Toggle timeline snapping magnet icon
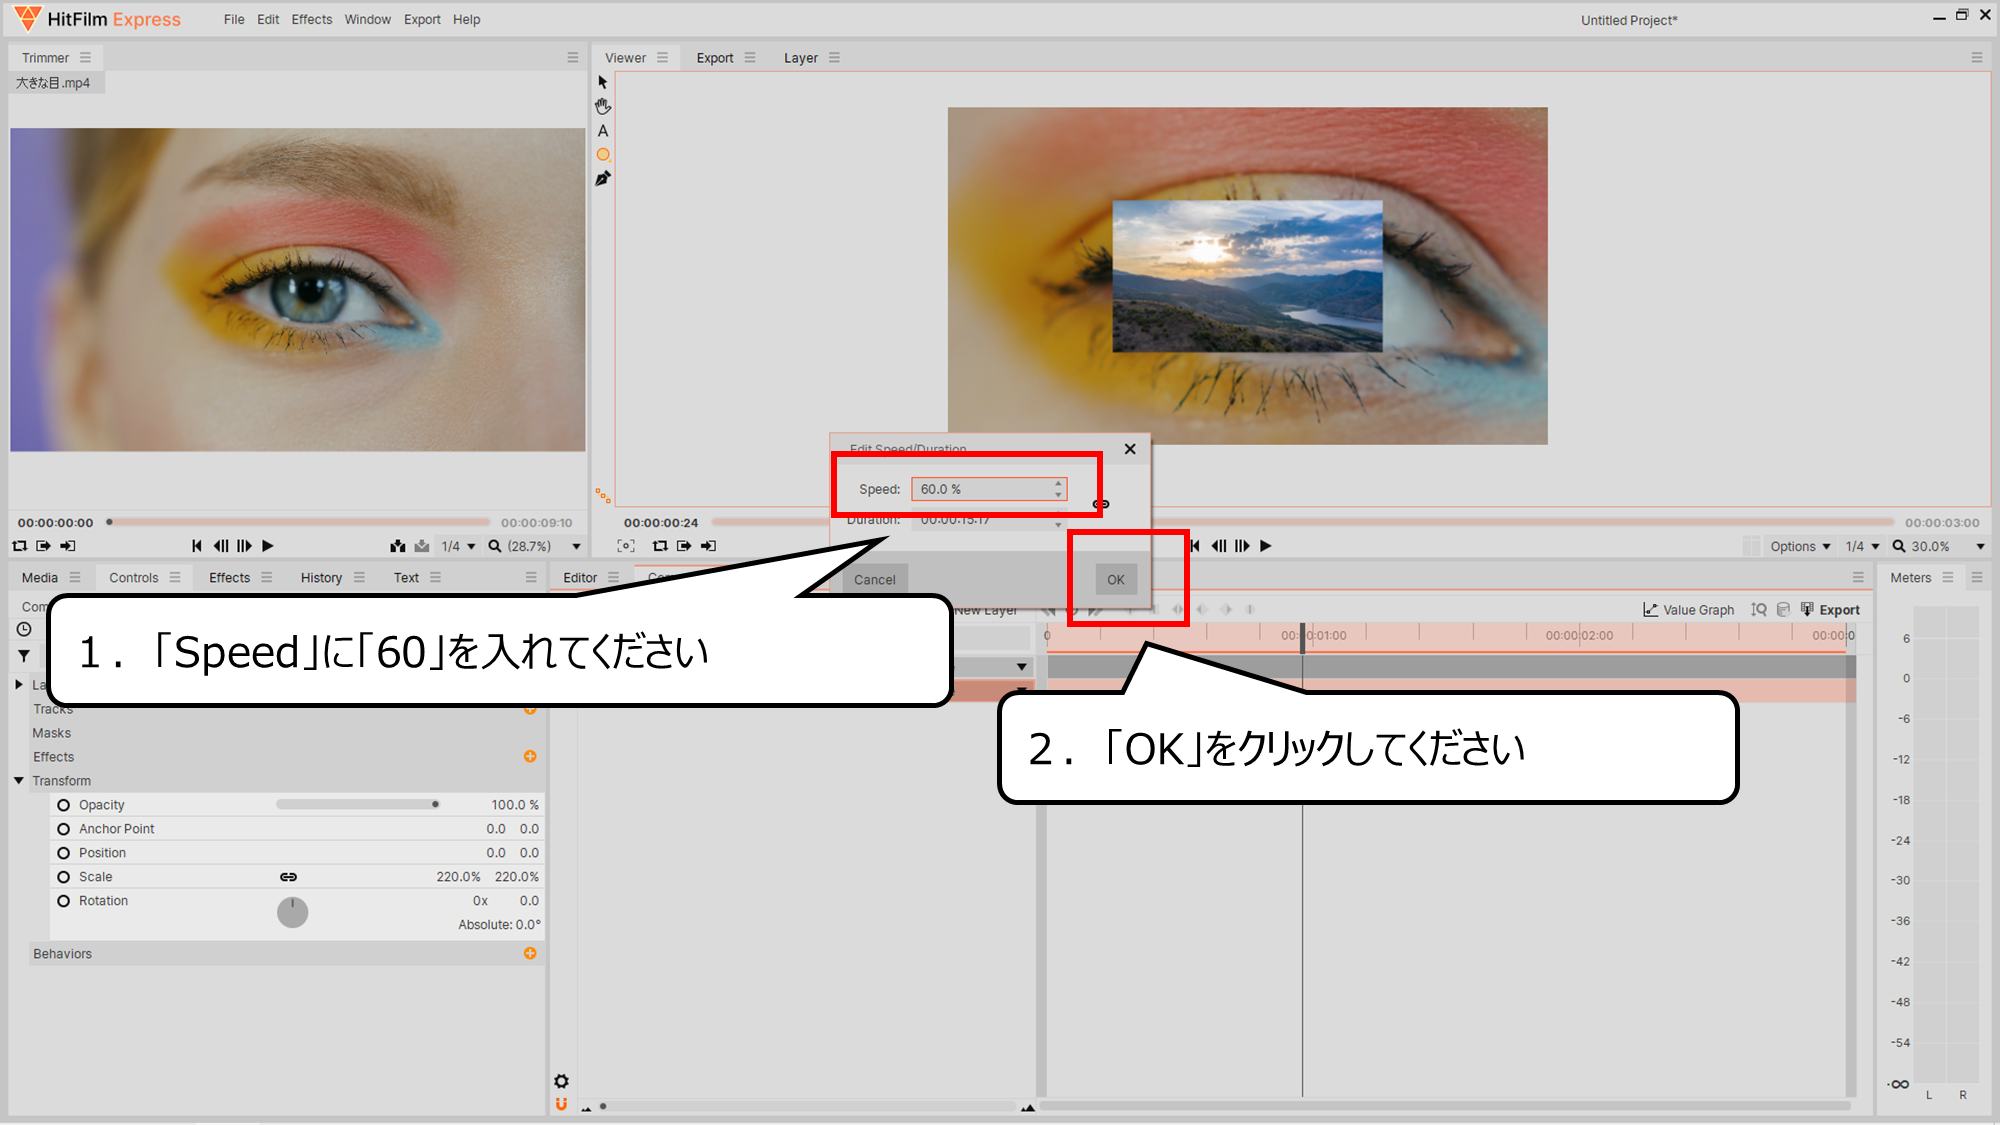 [561, 1104]
